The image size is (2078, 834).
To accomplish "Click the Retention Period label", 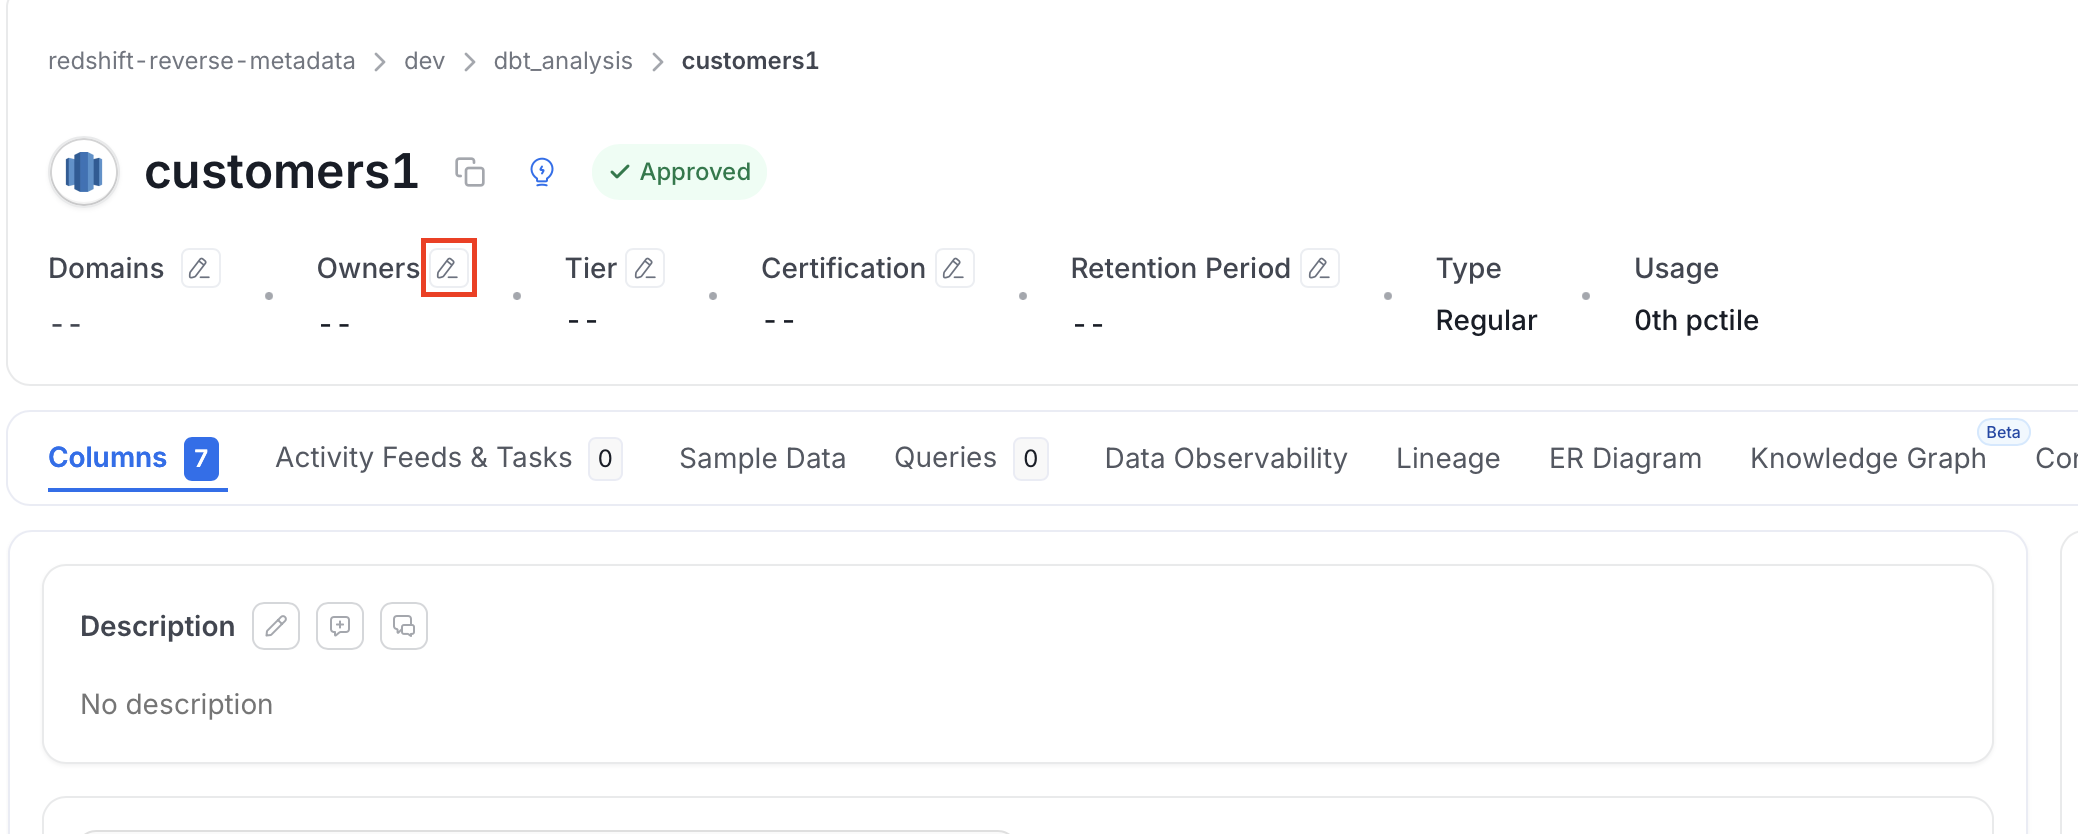I will pyautogui.click(x=1180, y=268).
